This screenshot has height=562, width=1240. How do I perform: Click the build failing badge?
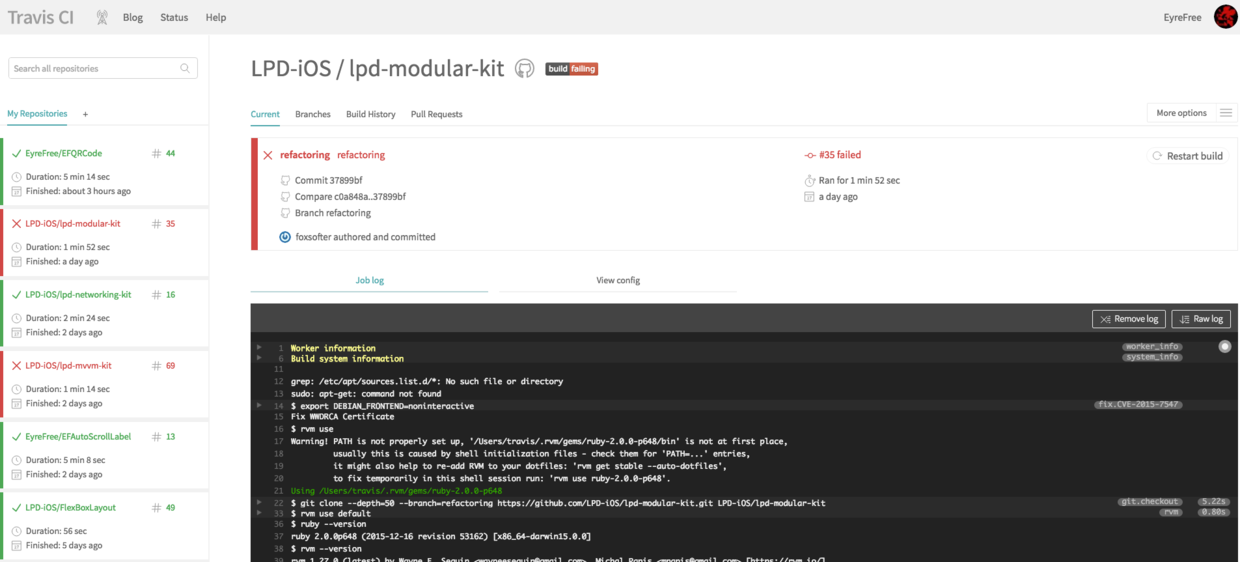click(x=571, y=69)
